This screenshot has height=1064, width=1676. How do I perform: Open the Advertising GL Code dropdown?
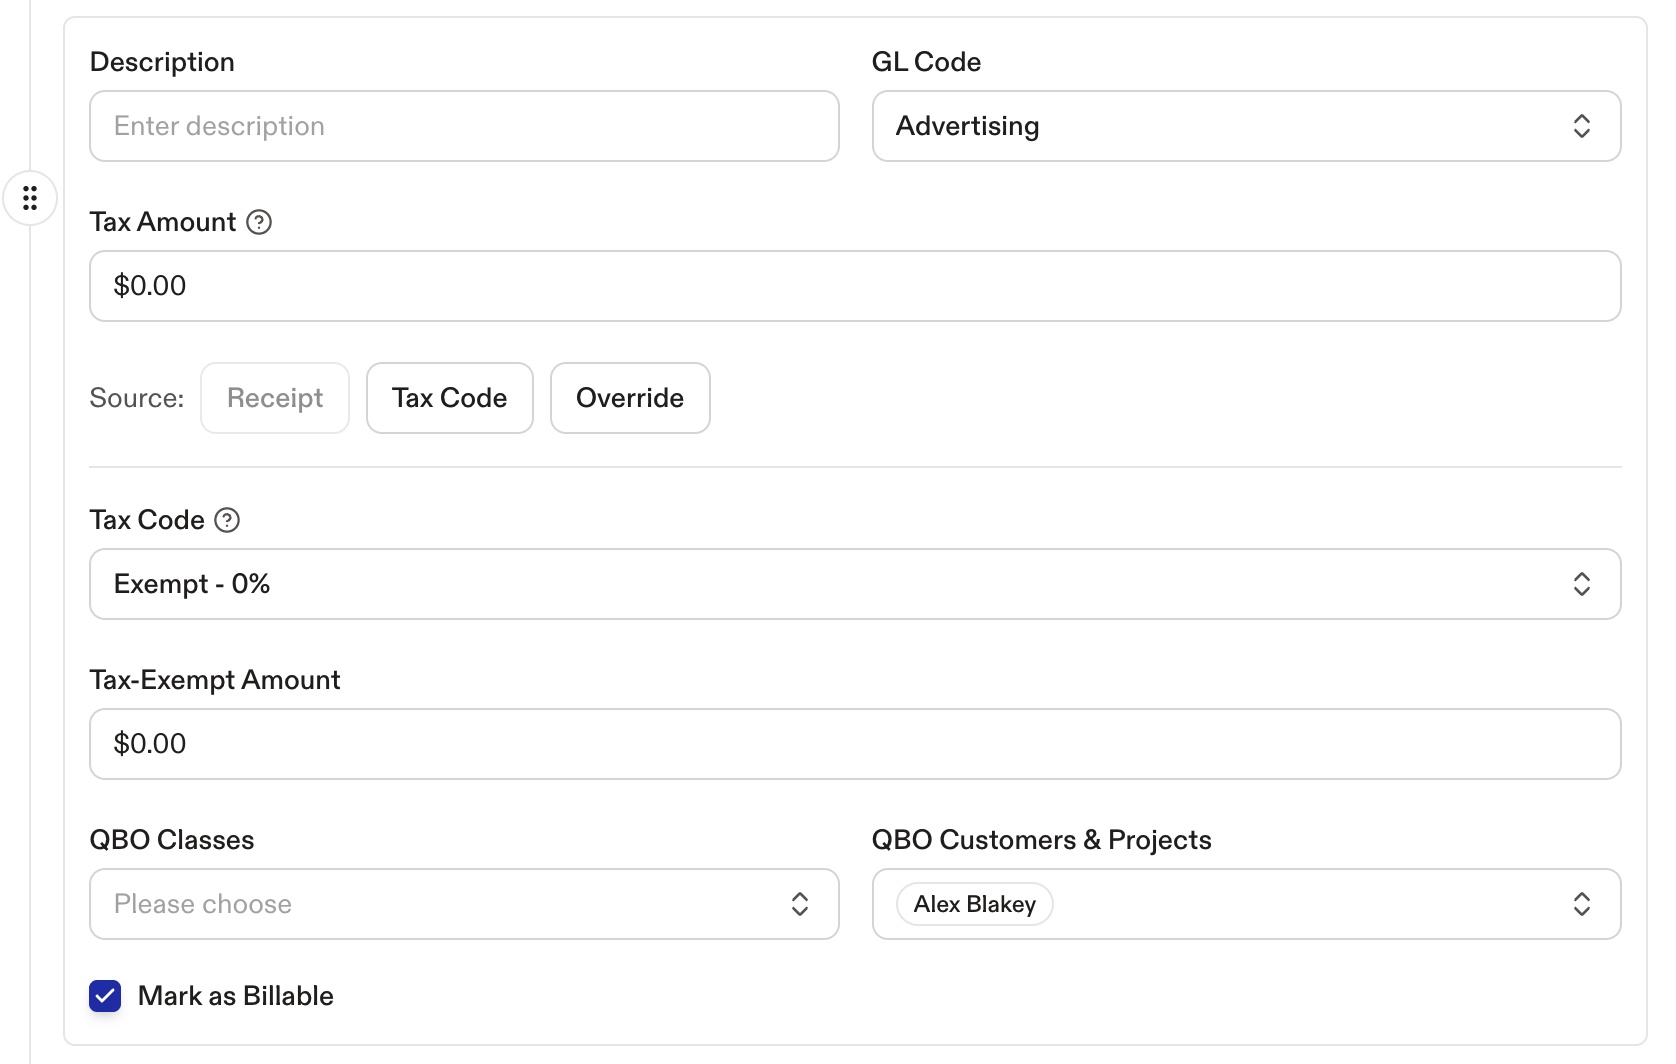(1246, 126)
